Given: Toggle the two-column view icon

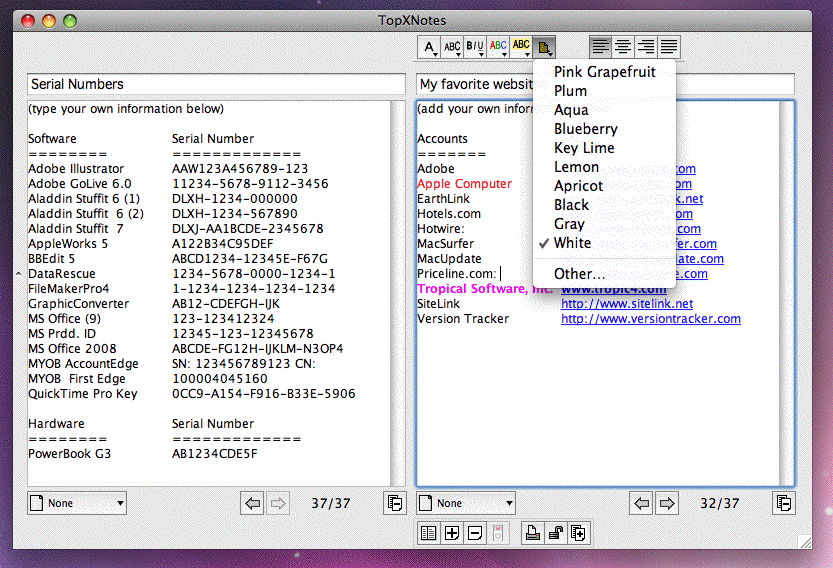Looking at the screenshot, I should [x=428, y=533].
